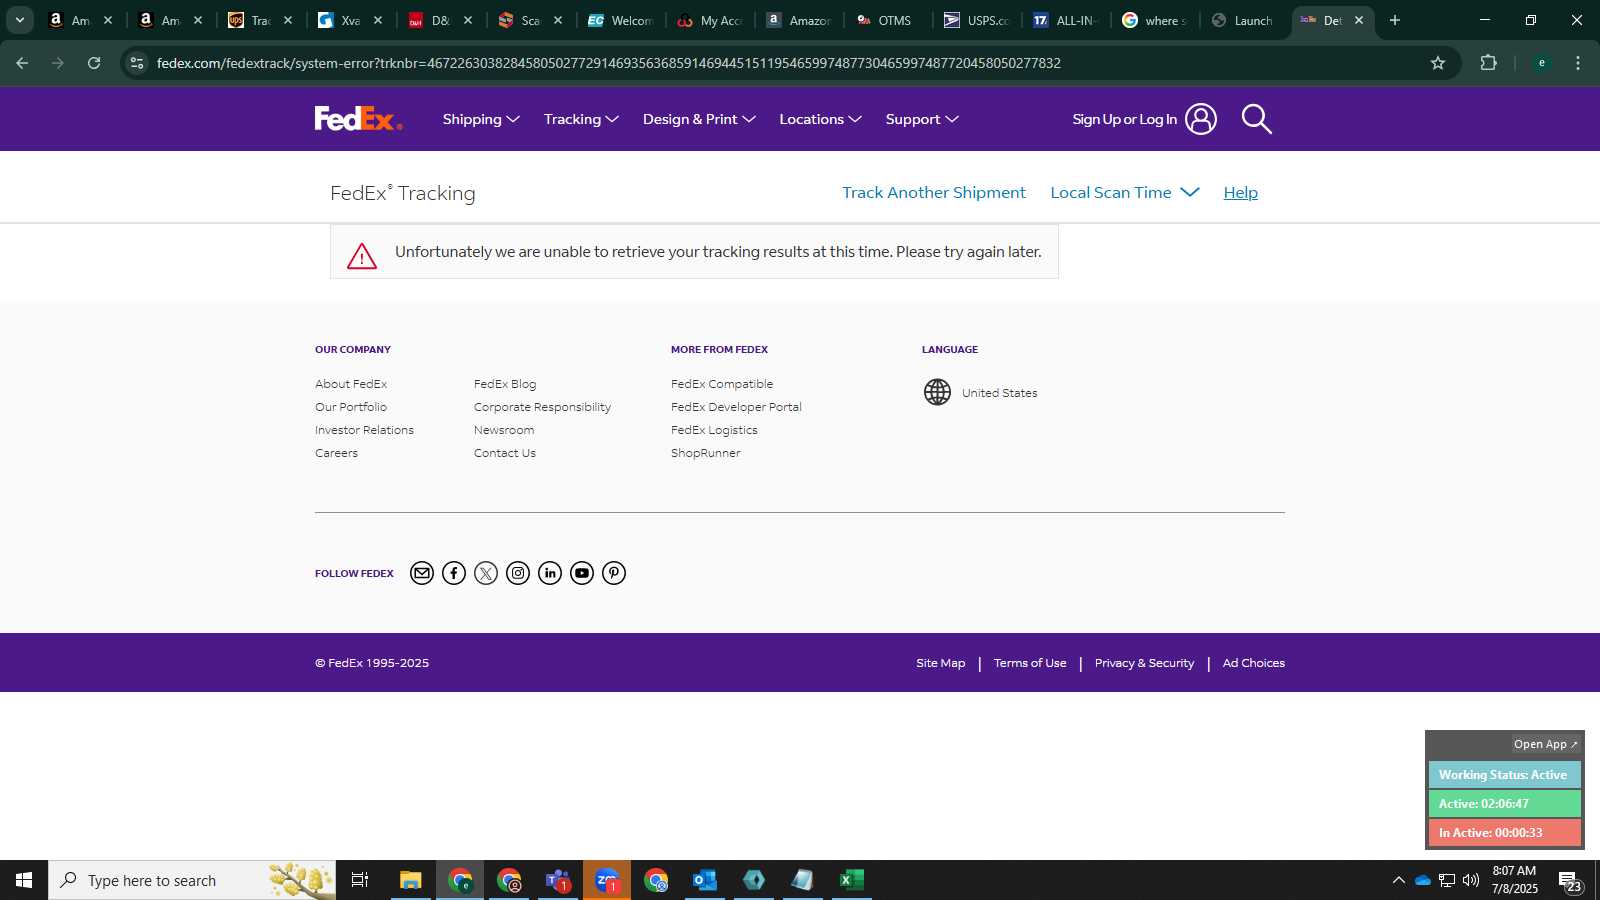Open the Careers link
The height and width of the screenshot is (900, 1600).
point(336,453)
